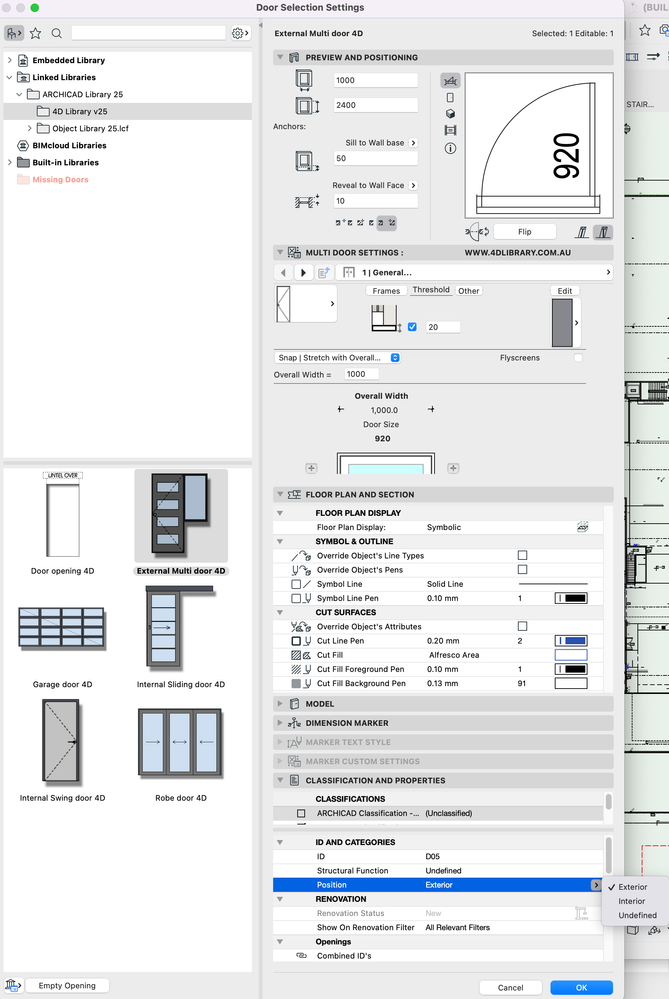Viewport: 669px width, 999px height.
Task: Click the threshold diagram icon
Action: click(385, 318)
